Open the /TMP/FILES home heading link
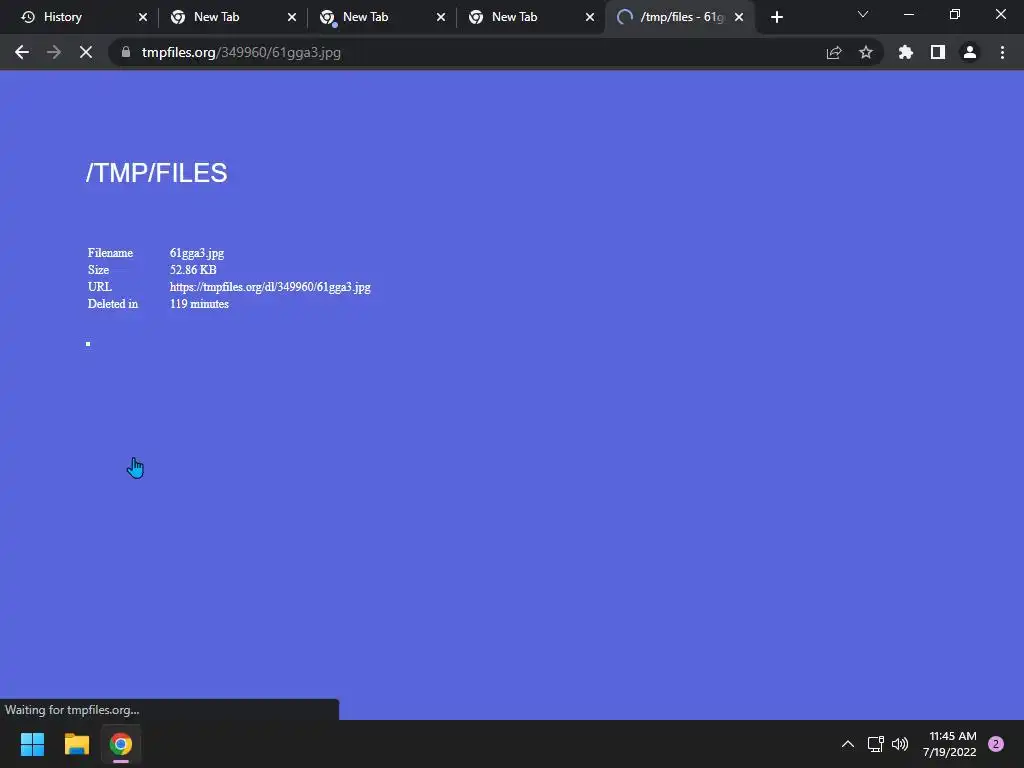Viewport: 1024px width, 768px height. coord(157,173)
